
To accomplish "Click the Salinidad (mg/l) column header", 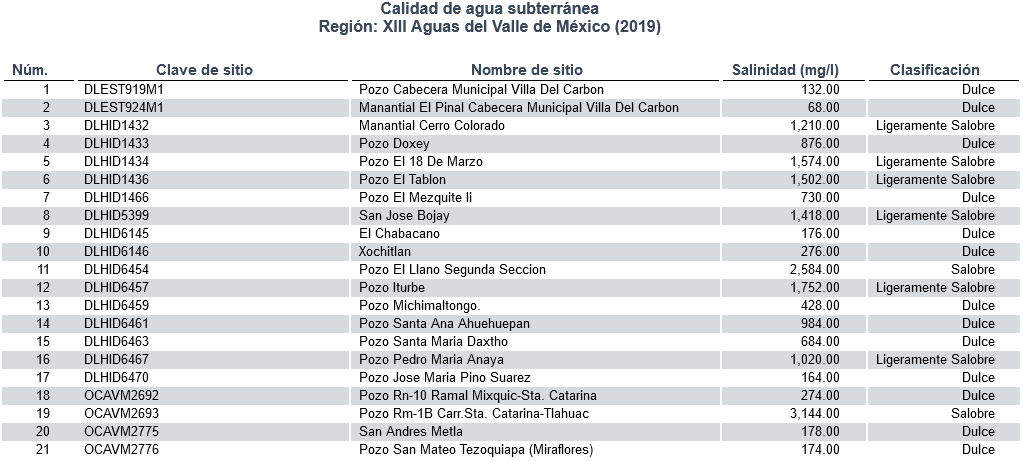I will 785,70.
